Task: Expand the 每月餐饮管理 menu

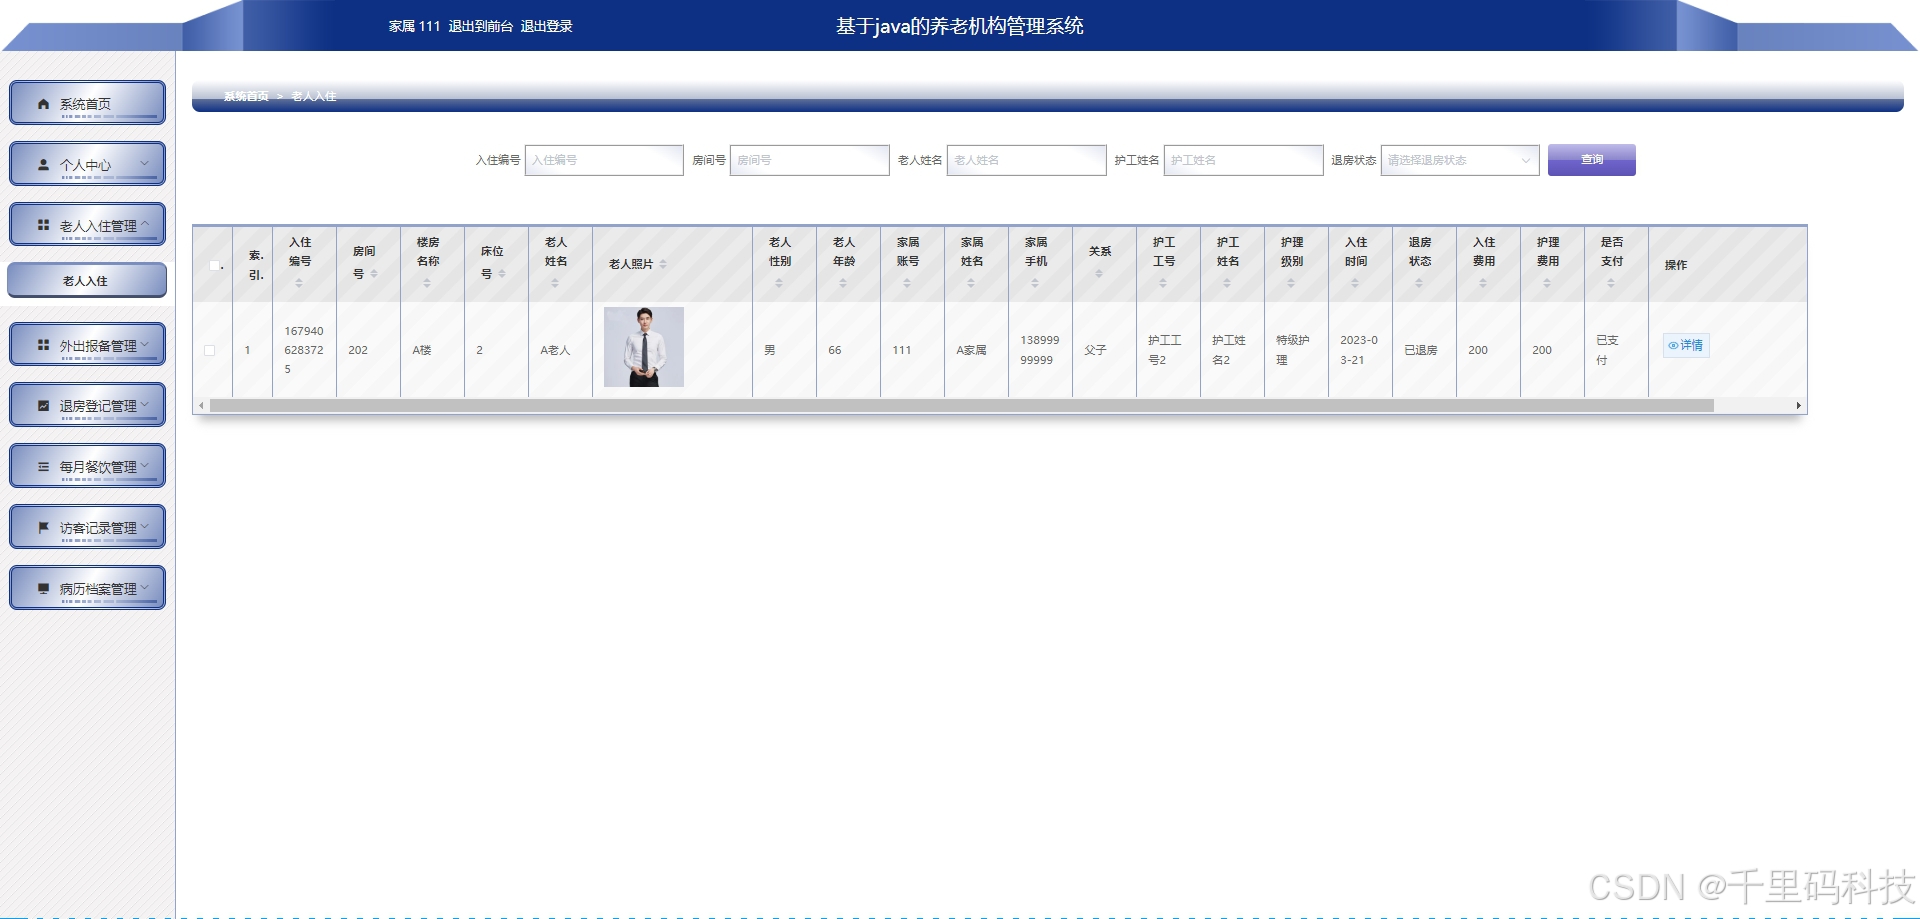Action: [x=87, y=466]
